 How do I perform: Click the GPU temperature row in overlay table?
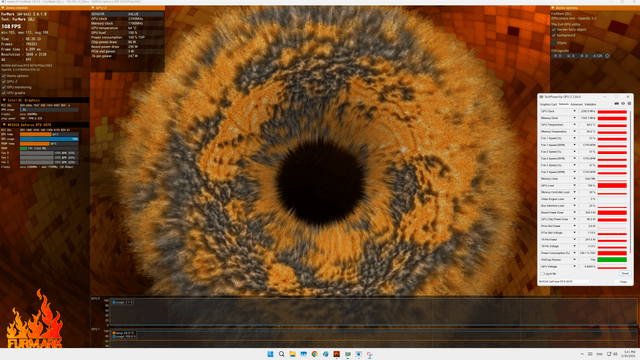[127, 28]
